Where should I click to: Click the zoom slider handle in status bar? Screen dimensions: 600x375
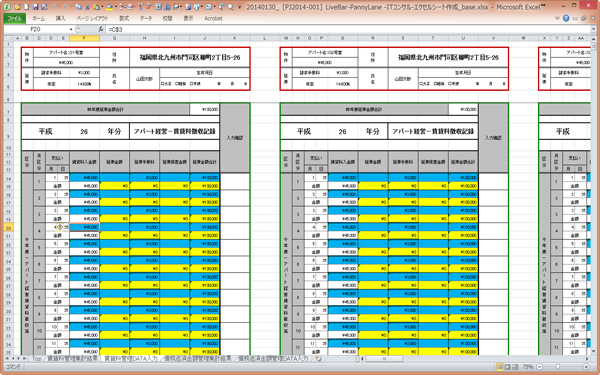tap(558, 367)
